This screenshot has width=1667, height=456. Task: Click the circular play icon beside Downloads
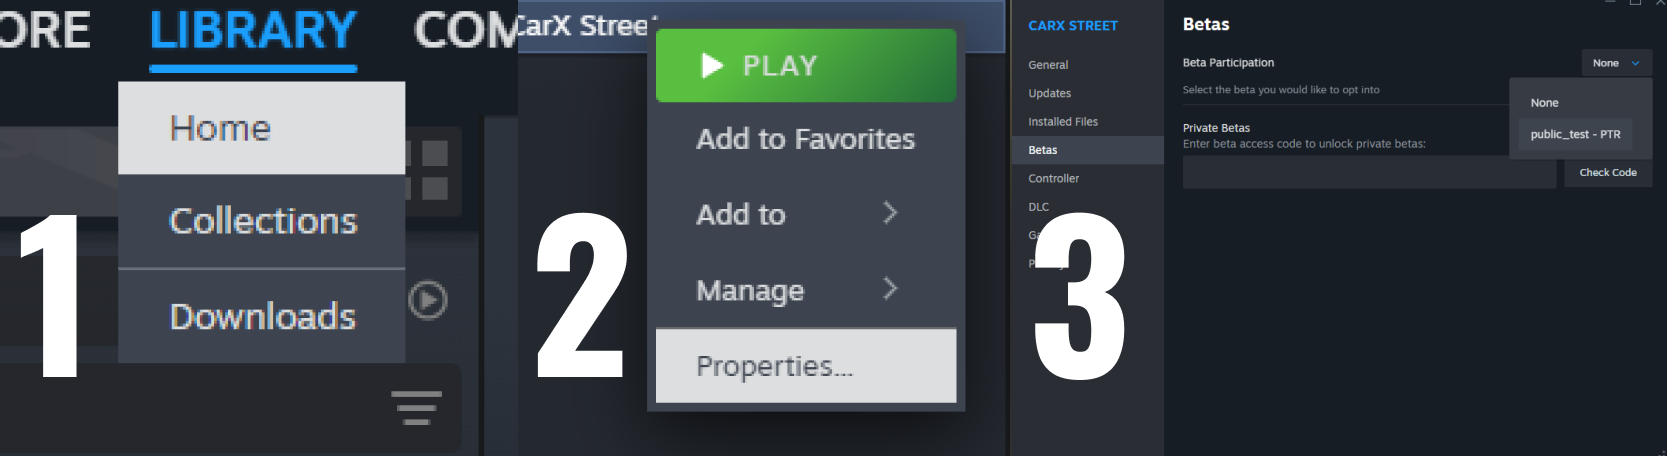click(x=428, y=300)
